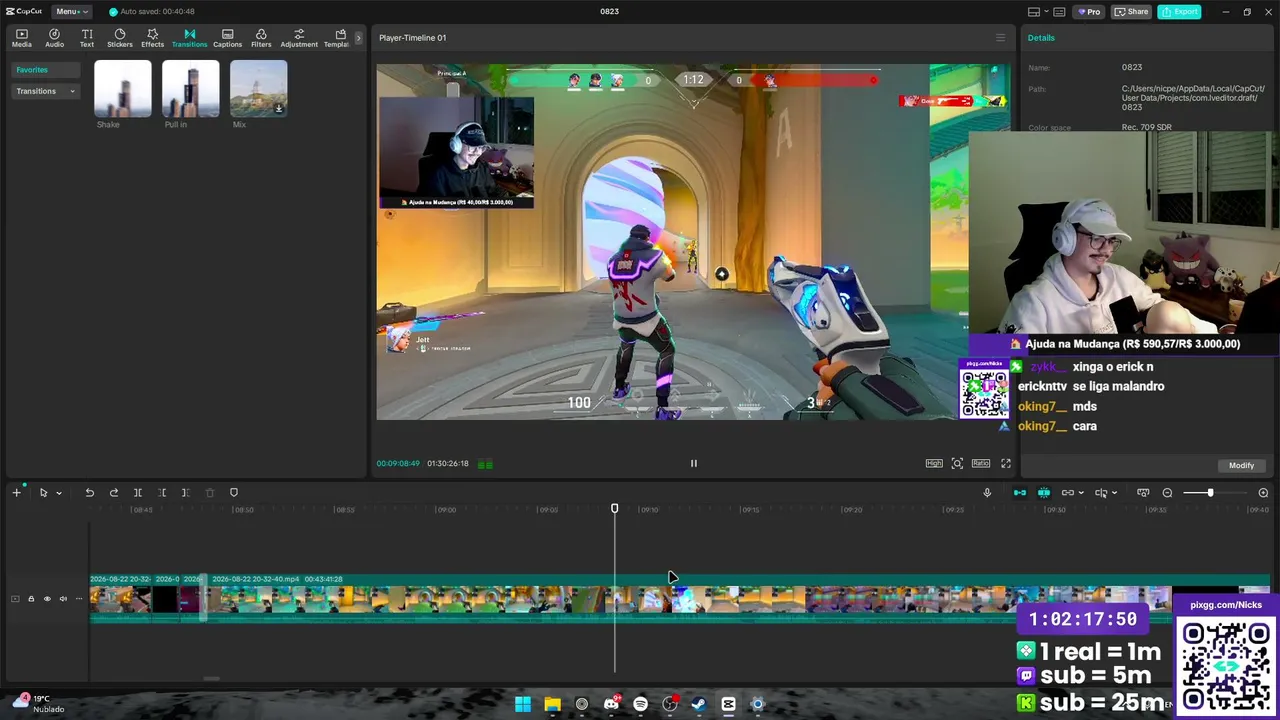Download the Mix transition
Image resolution: width=1280 pixels, height=720 pixels.
point(279,109)
